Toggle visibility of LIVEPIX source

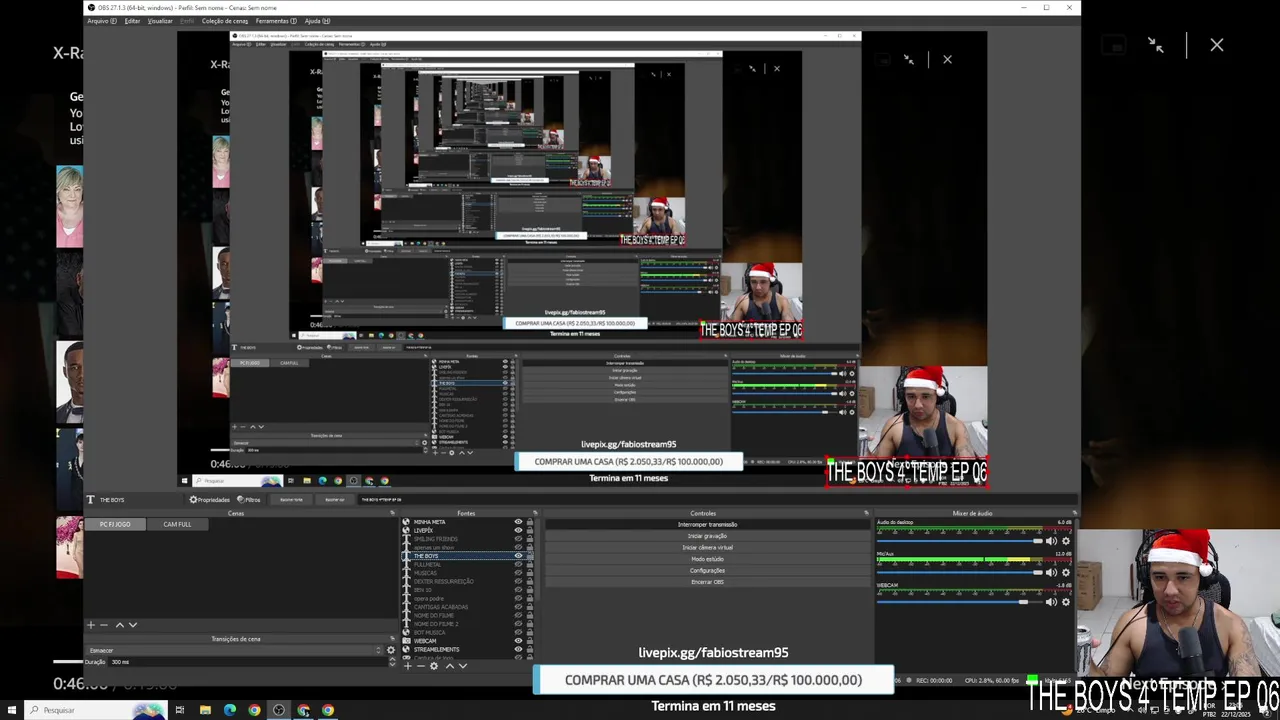pyautogui.click(x=518, y=530)
